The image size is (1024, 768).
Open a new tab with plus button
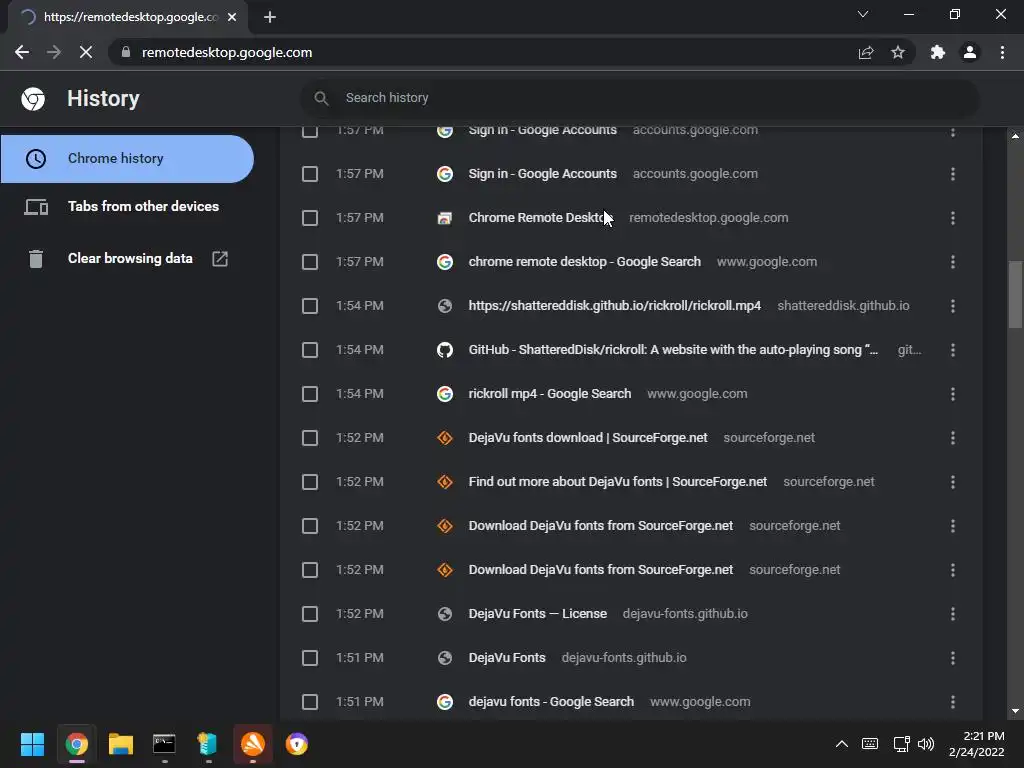pyautogui.click(x=270, y=17)
